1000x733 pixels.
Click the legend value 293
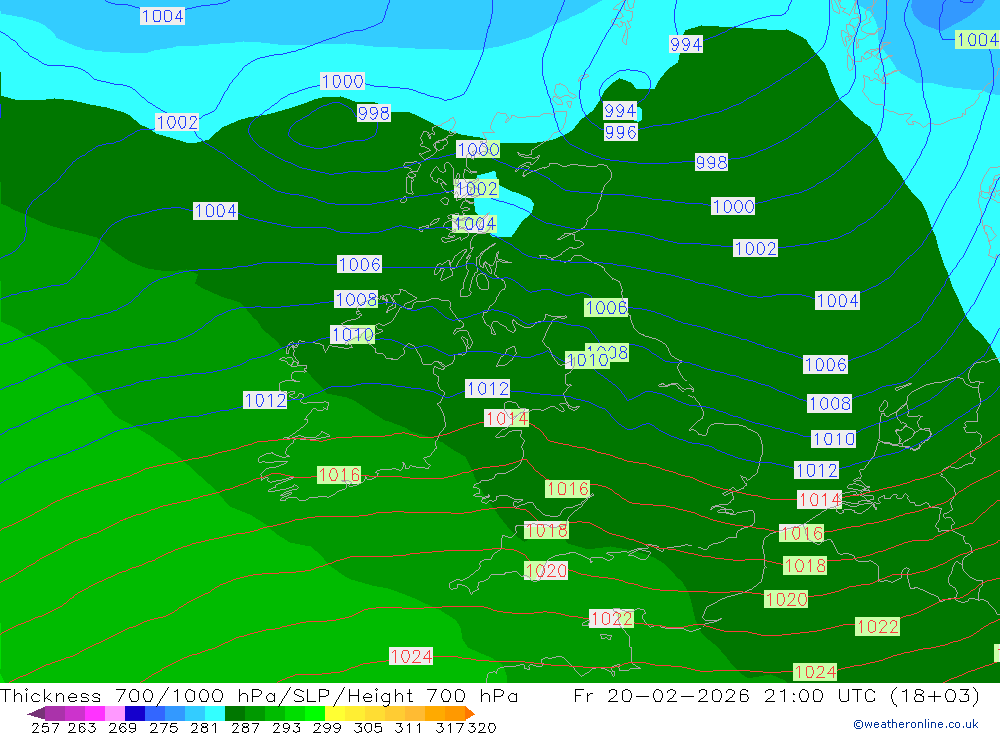[286, 728]
